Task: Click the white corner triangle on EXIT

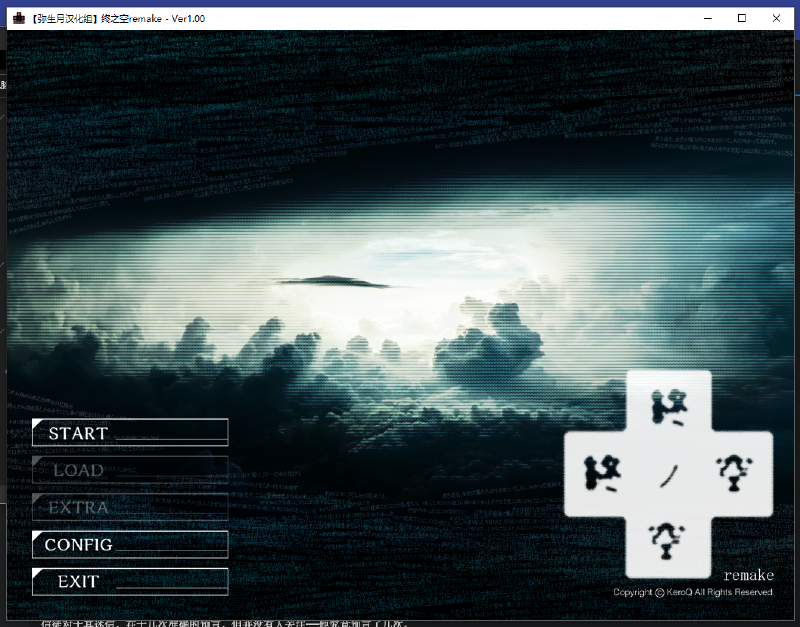Action: (39, 575)
